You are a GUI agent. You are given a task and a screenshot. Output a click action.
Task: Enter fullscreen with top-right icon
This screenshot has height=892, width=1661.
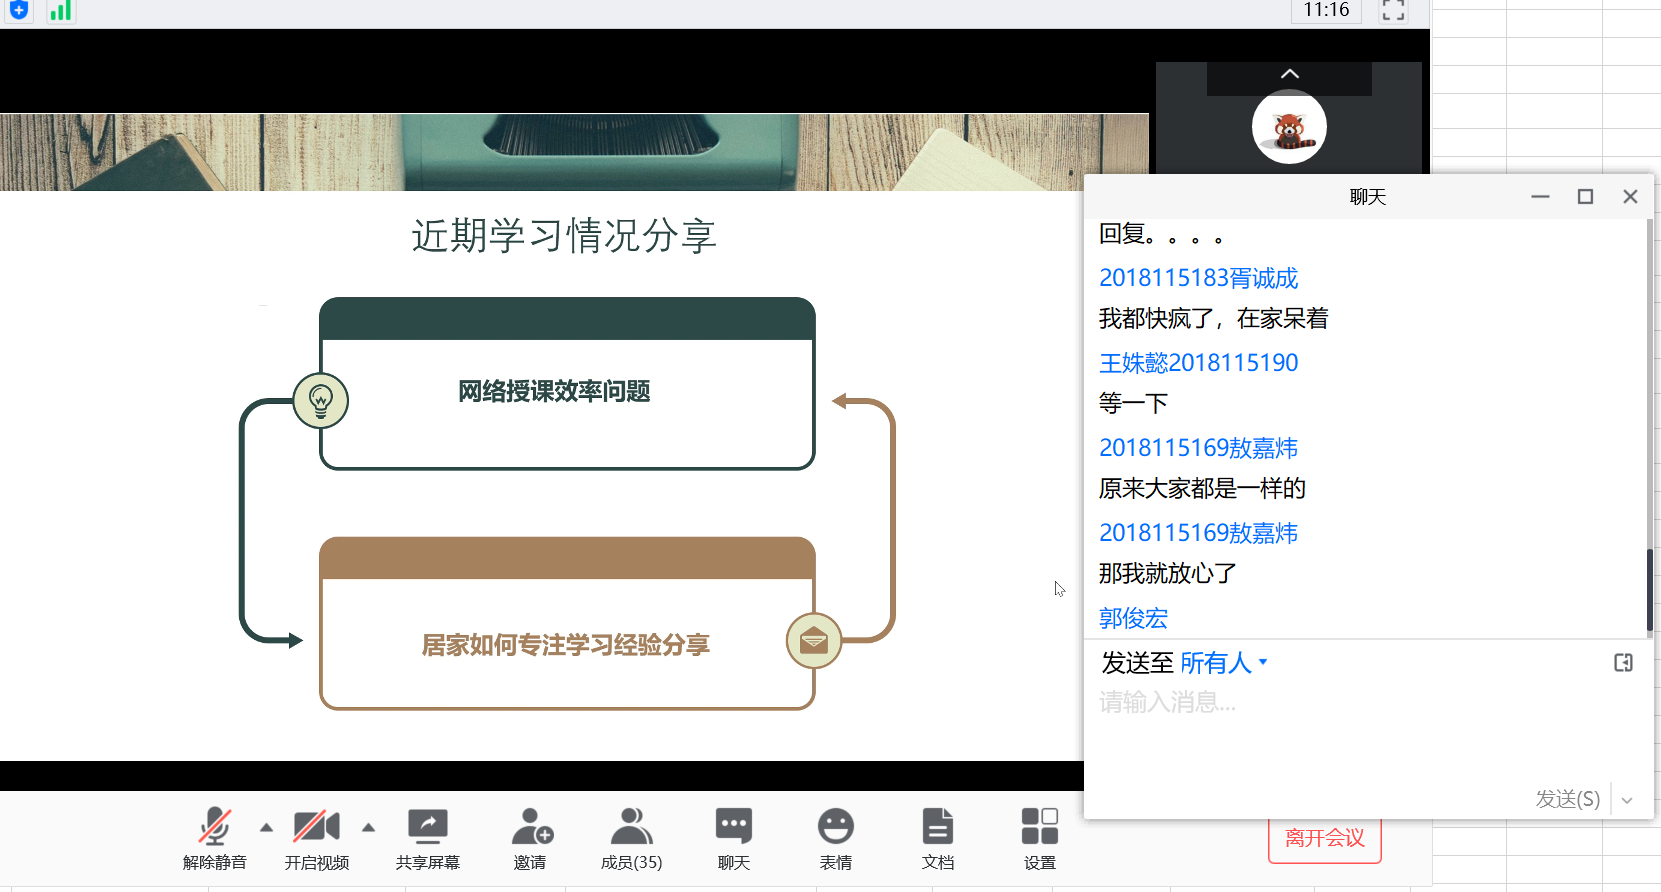click(1393, 11)
